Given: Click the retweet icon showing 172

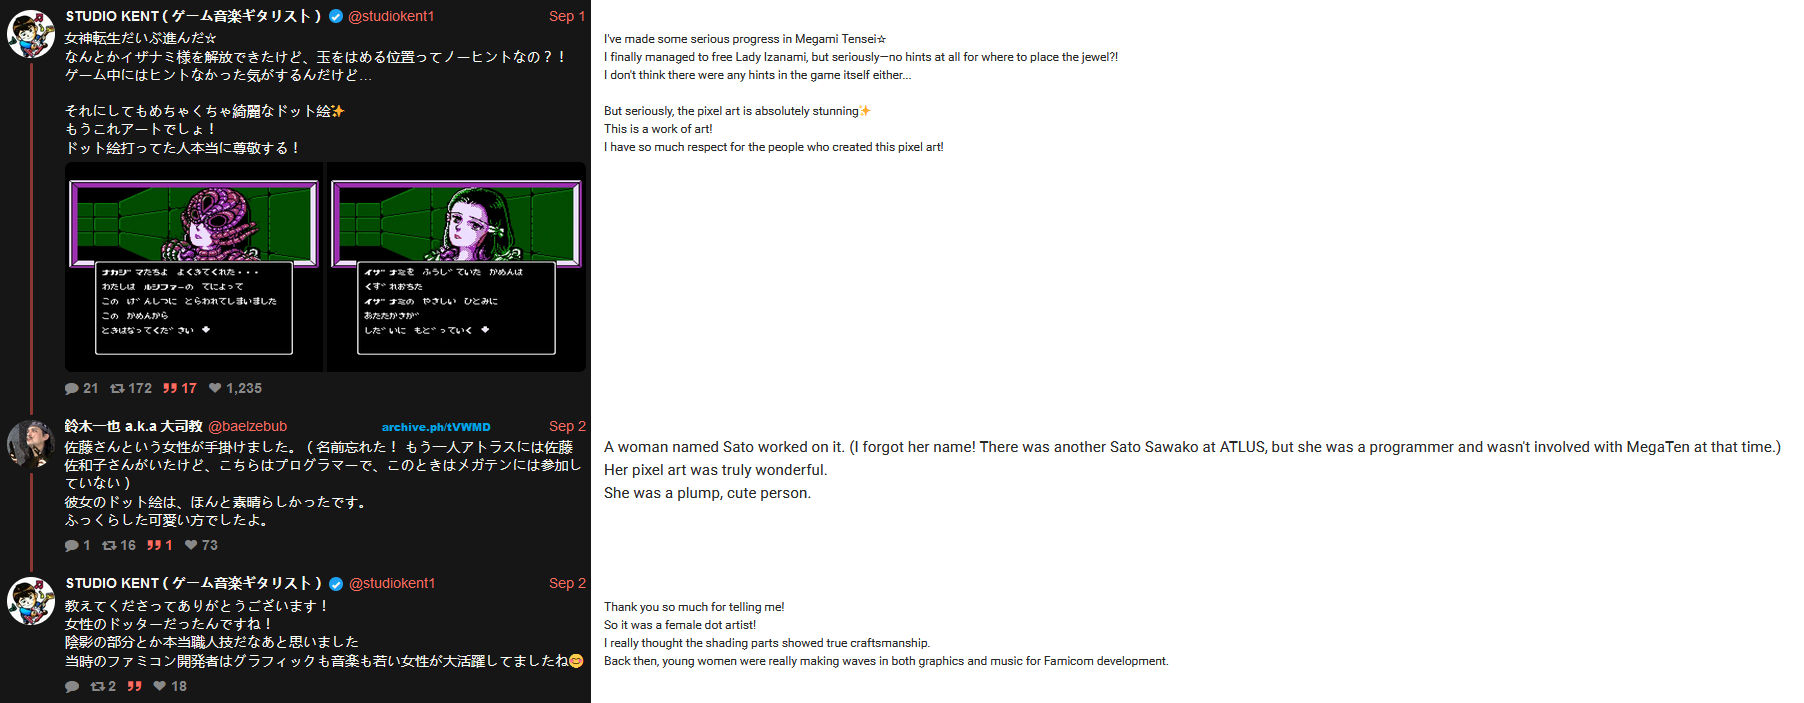Looking at the screenshot, I should pyautogui.click(x=117, y=388).
